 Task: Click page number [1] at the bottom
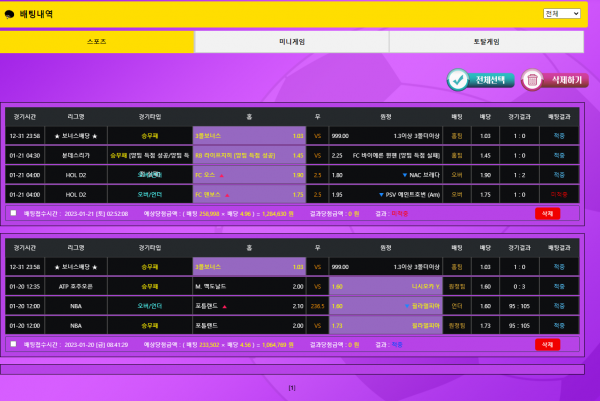[x=292, y=388]
